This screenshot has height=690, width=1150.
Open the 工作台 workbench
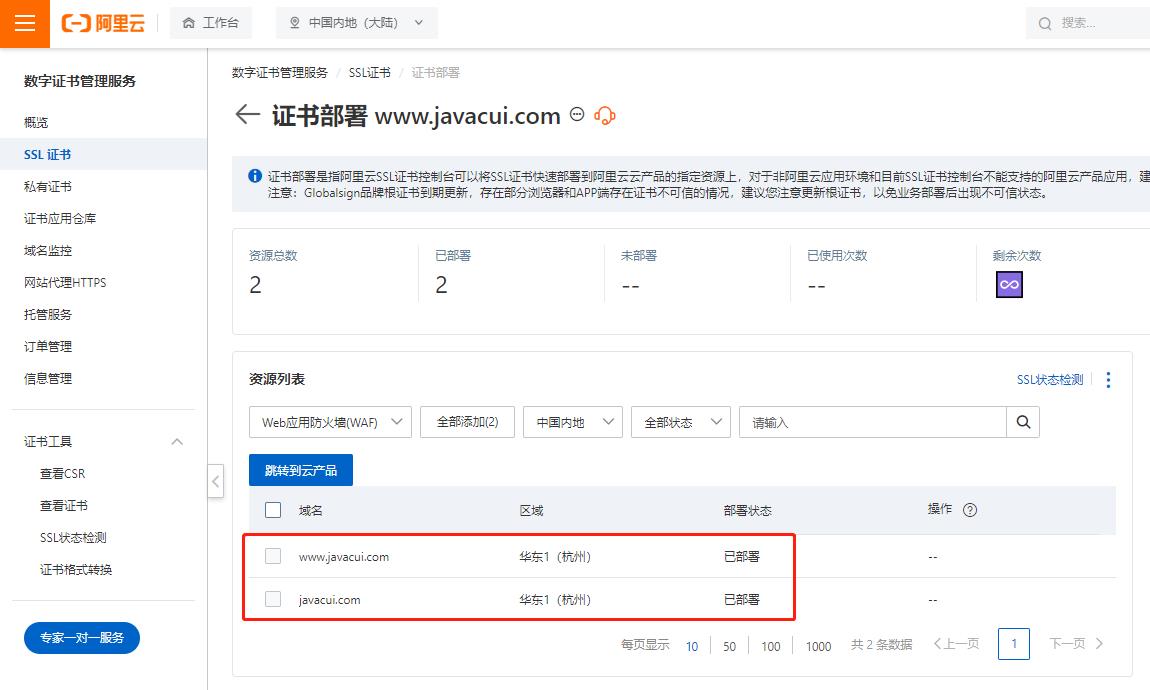[210, 23]
